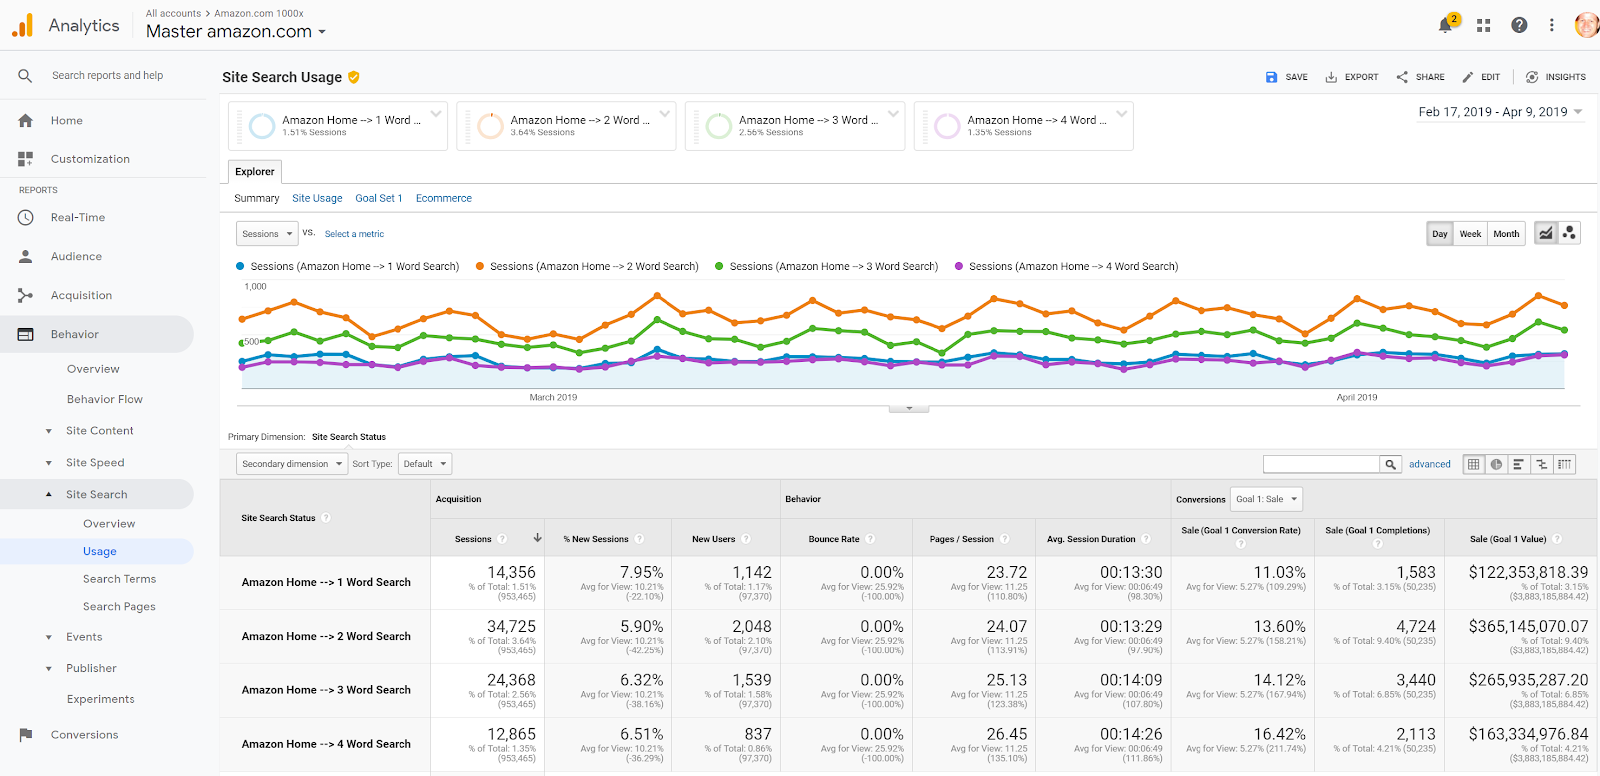
Task: Switch to the Ecommerce tab
Action: pyautogui.click(x=444, y=198)
